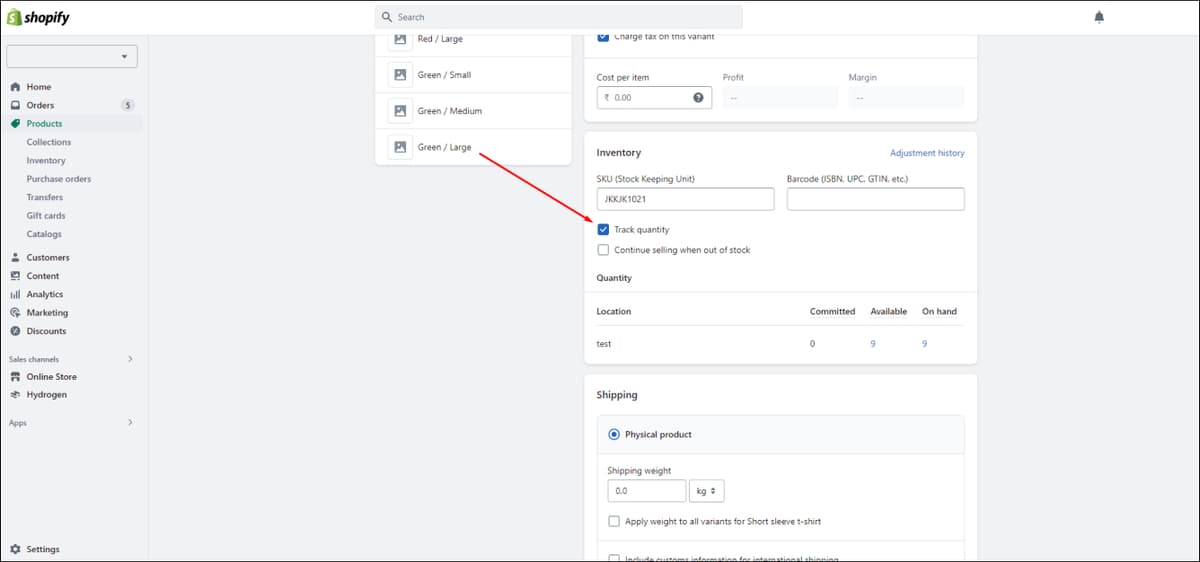Open Home in the sidebar
Viewport: 1200px width, 562px height.
(39, 87)
